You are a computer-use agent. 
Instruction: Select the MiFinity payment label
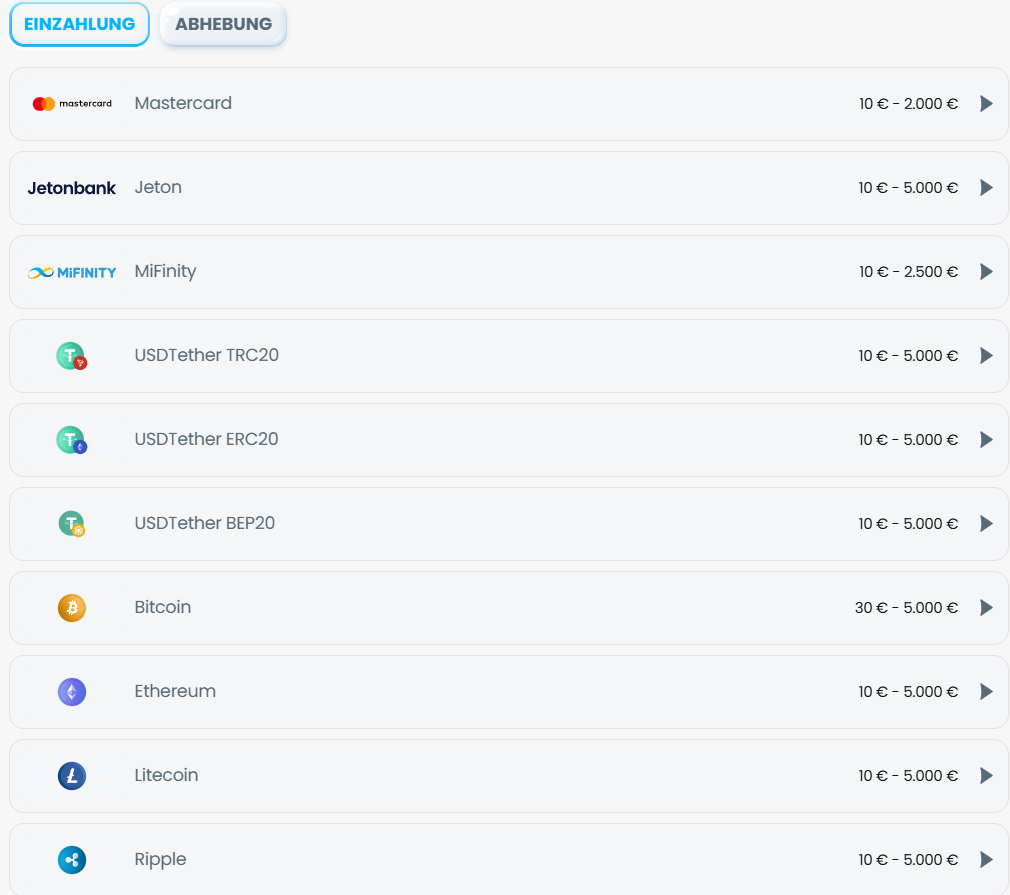click(166, 272)
